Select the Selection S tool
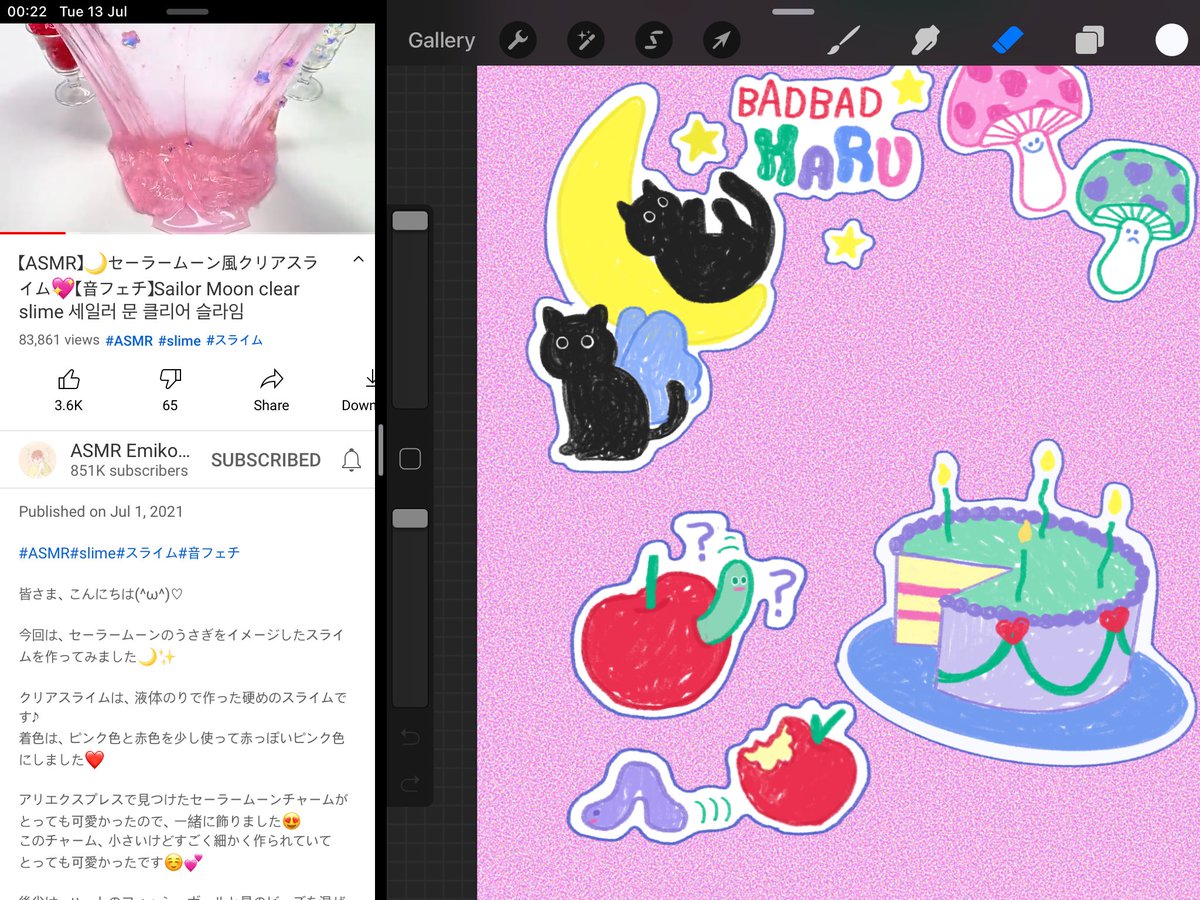 [654, 40]
